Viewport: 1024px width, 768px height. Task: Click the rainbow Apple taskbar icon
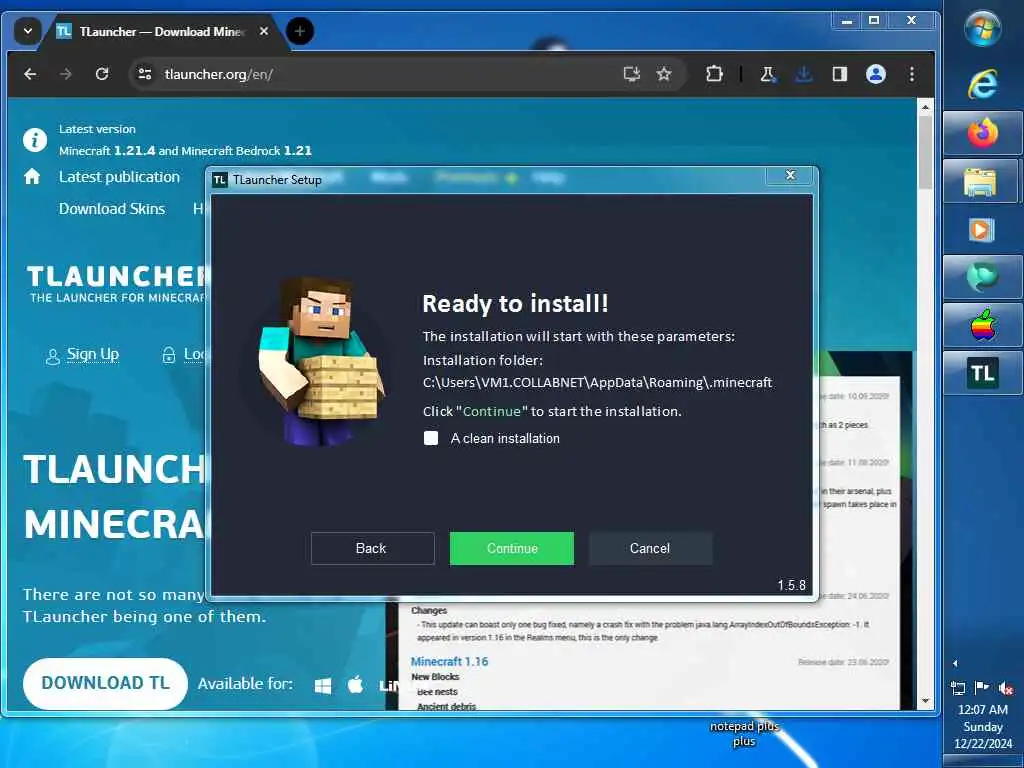coord(982,325)
